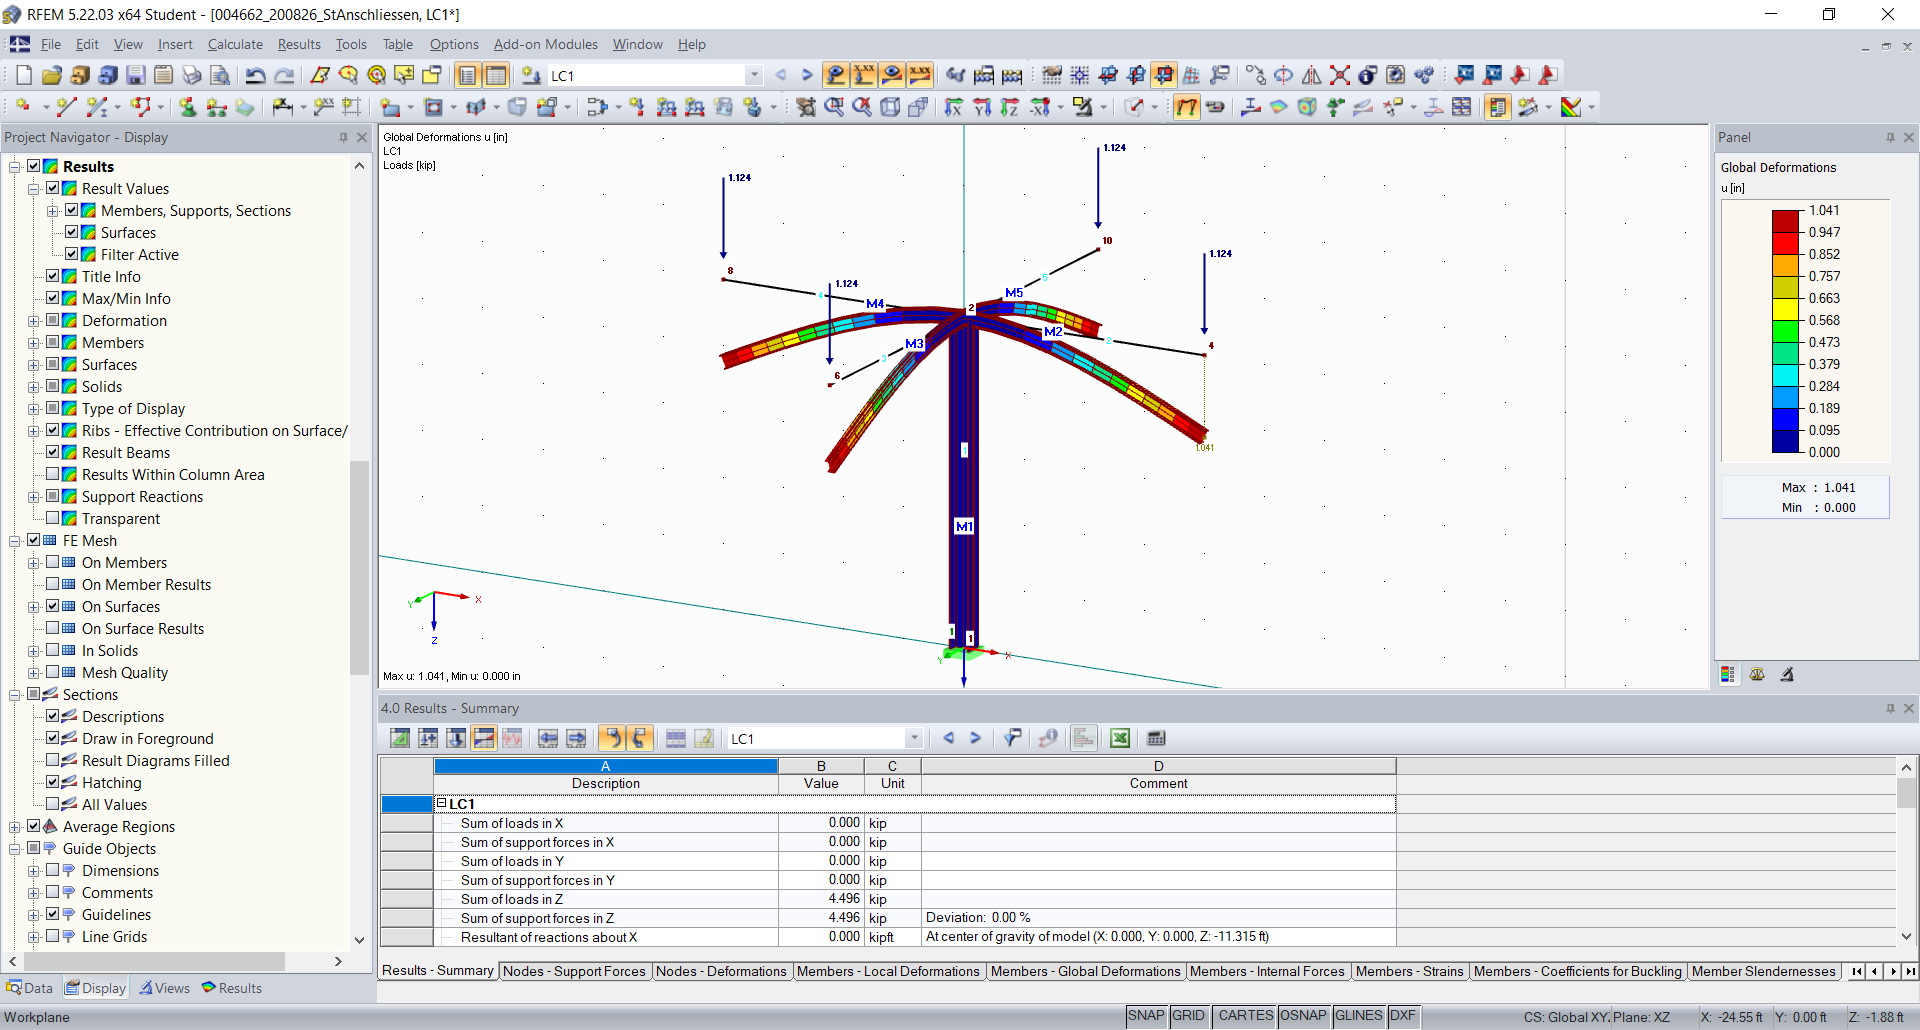The image size is (1920, 1030).
Task: Collapse the Results tree in Project Navigator
Action: coord(14,166)
